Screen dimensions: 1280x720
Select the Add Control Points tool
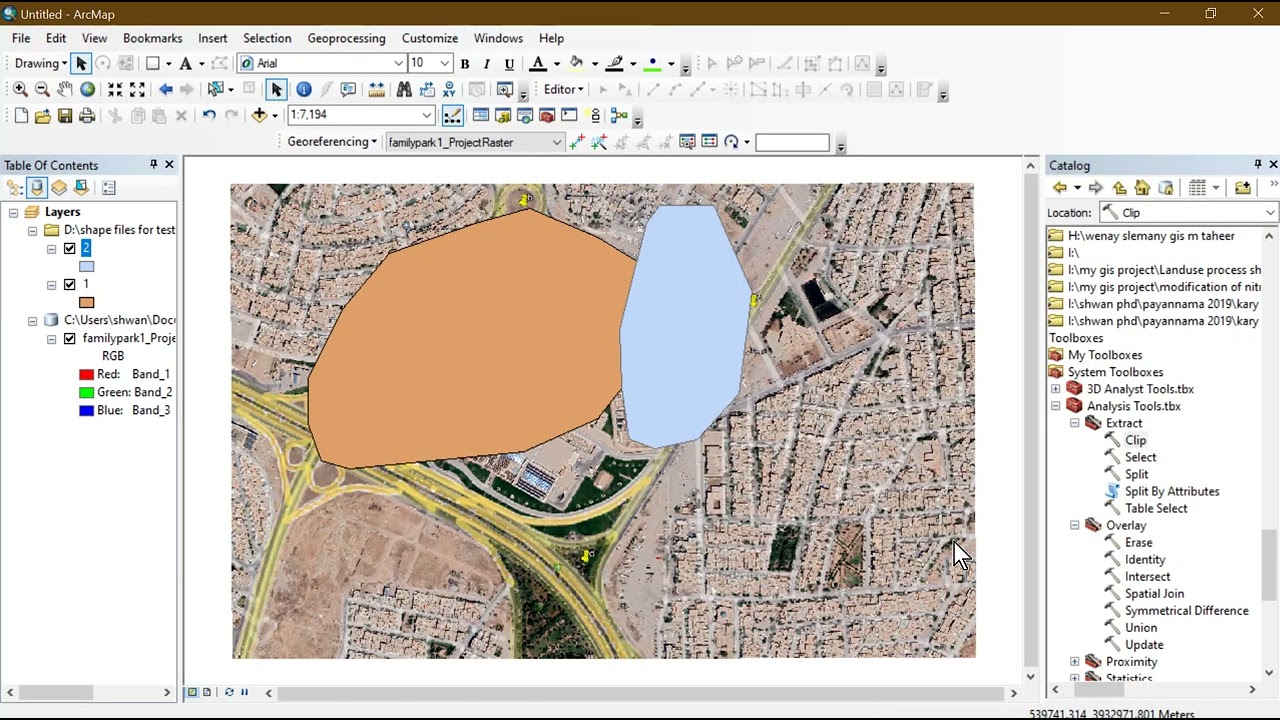click(577, 142)
